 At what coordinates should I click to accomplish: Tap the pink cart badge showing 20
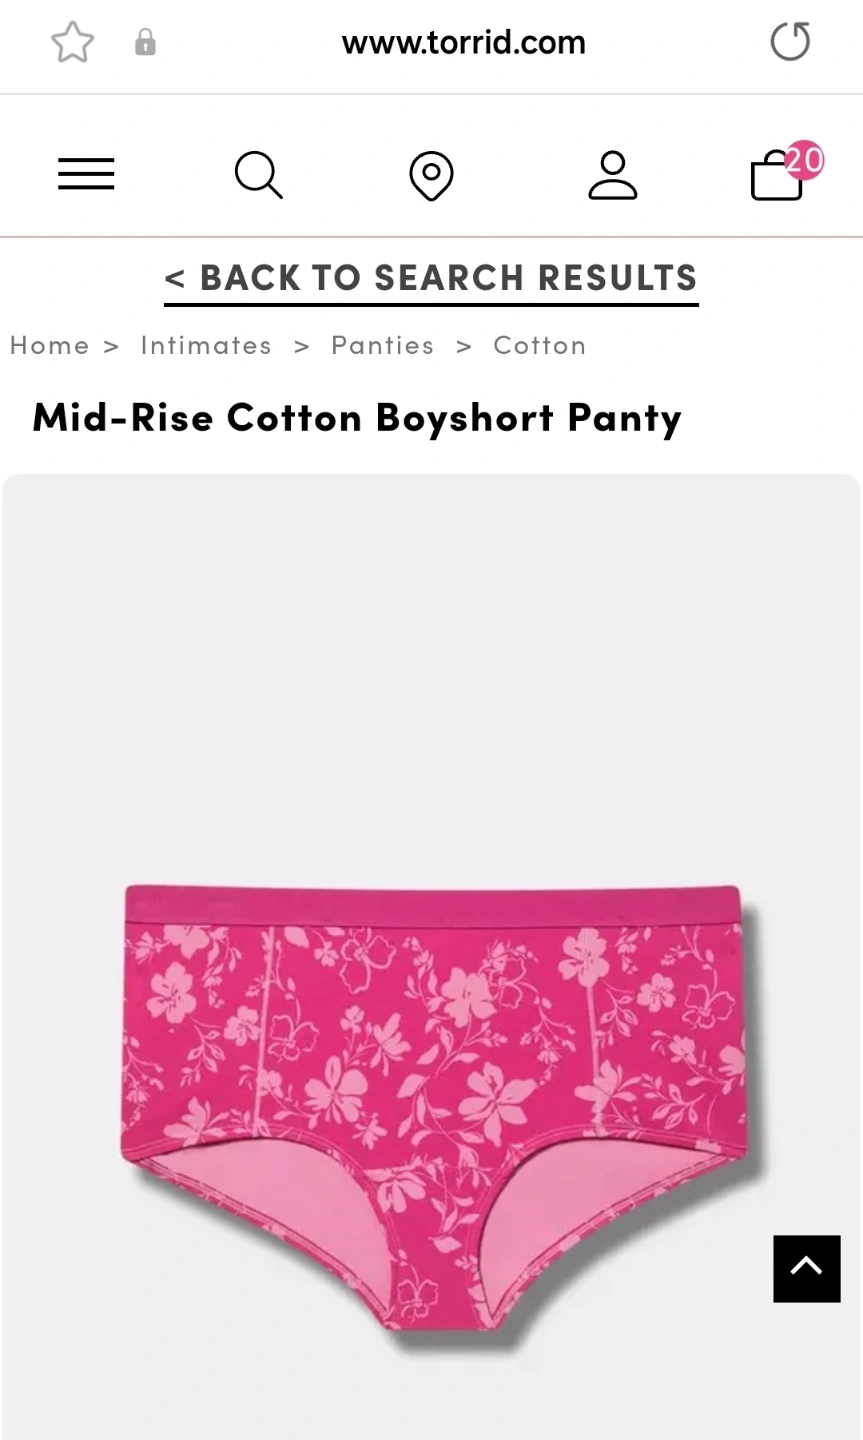804,160
